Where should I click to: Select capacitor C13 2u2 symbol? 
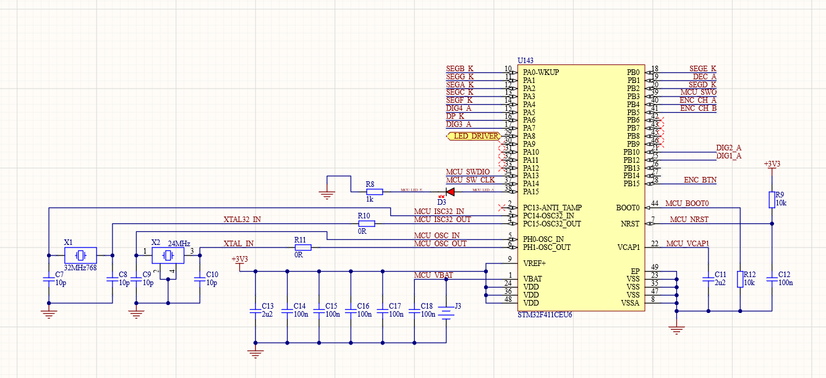pos(255,311)
